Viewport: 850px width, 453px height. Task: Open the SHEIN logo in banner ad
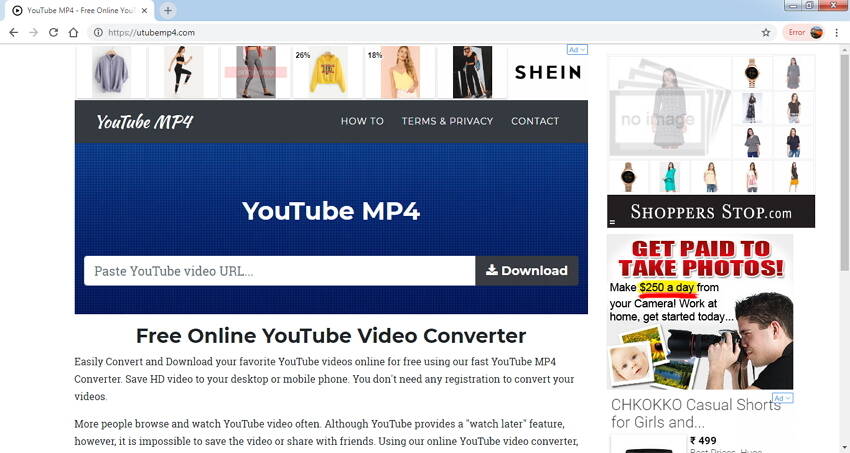548,72
